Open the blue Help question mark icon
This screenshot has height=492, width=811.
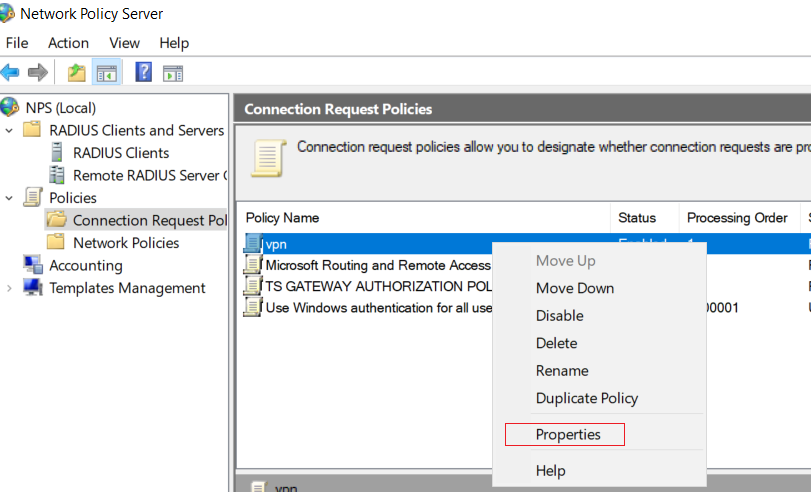pyautogui.click(x=143, y=72)
